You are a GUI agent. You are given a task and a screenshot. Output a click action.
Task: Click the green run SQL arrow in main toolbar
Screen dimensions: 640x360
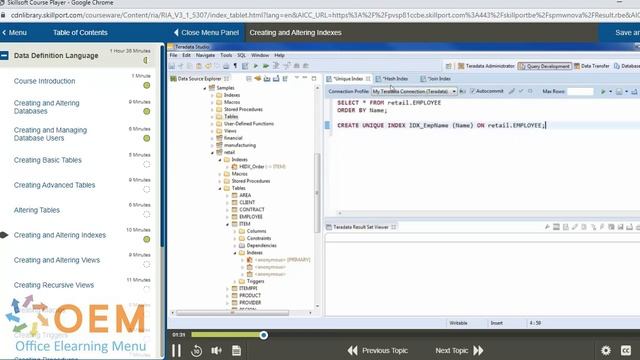click(256, 66)
